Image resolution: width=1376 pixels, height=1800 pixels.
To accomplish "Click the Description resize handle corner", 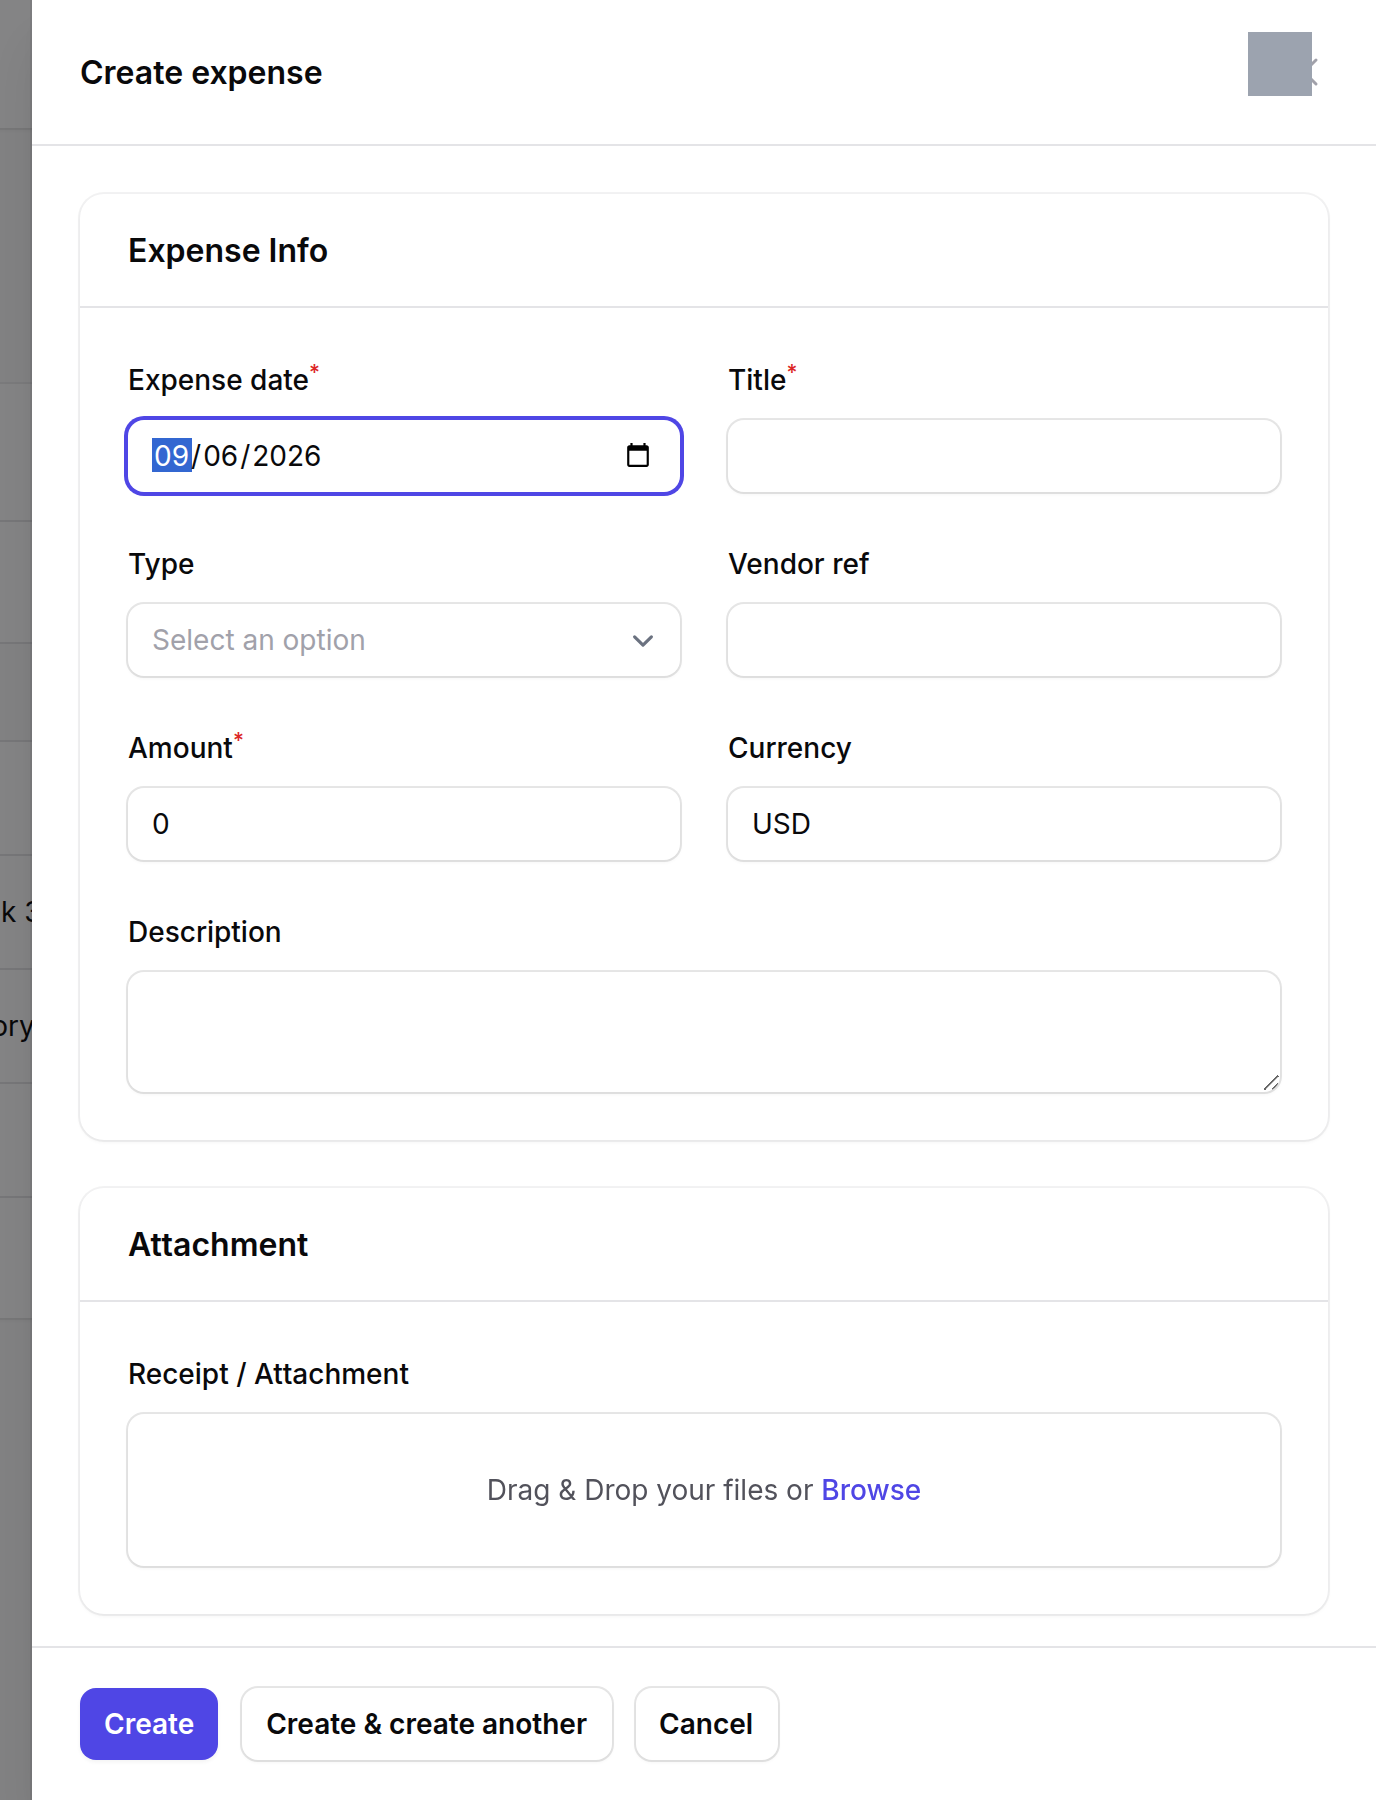I will [1271, 1083].
